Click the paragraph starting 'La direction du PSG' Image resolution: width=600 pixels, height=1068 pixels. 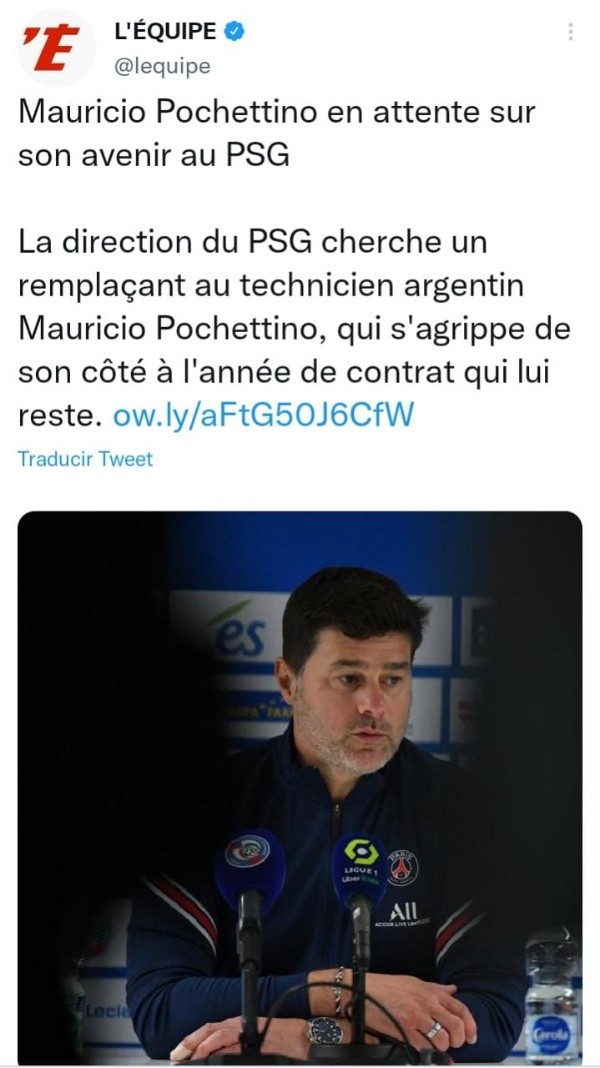(294, 328)
